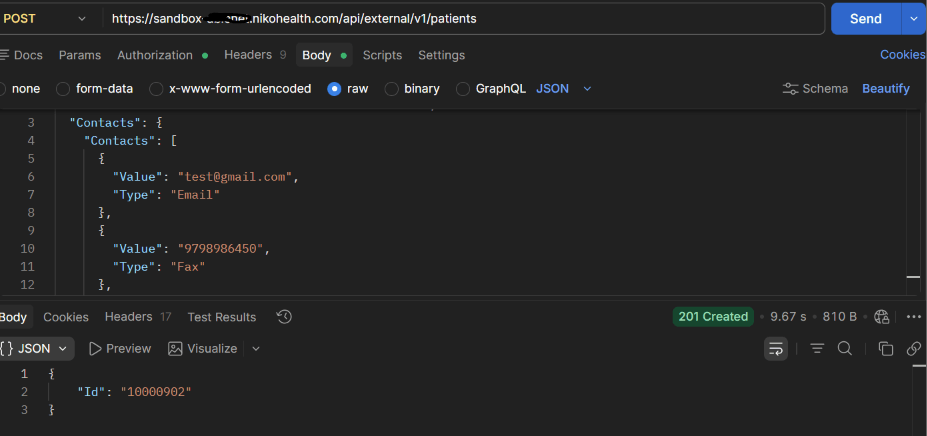Select binary body option

click(x=412, y=89)
